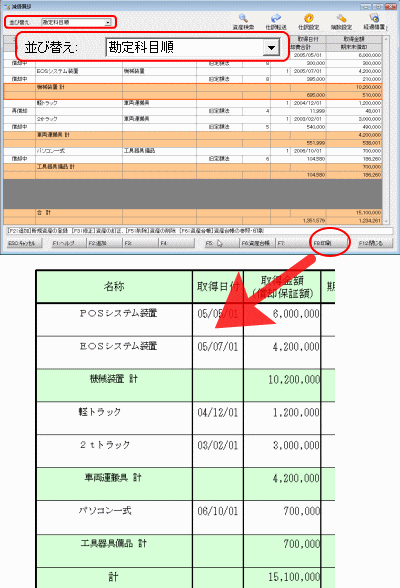Open 仕訳設定 from the toolbar

[x=309, y=22]
